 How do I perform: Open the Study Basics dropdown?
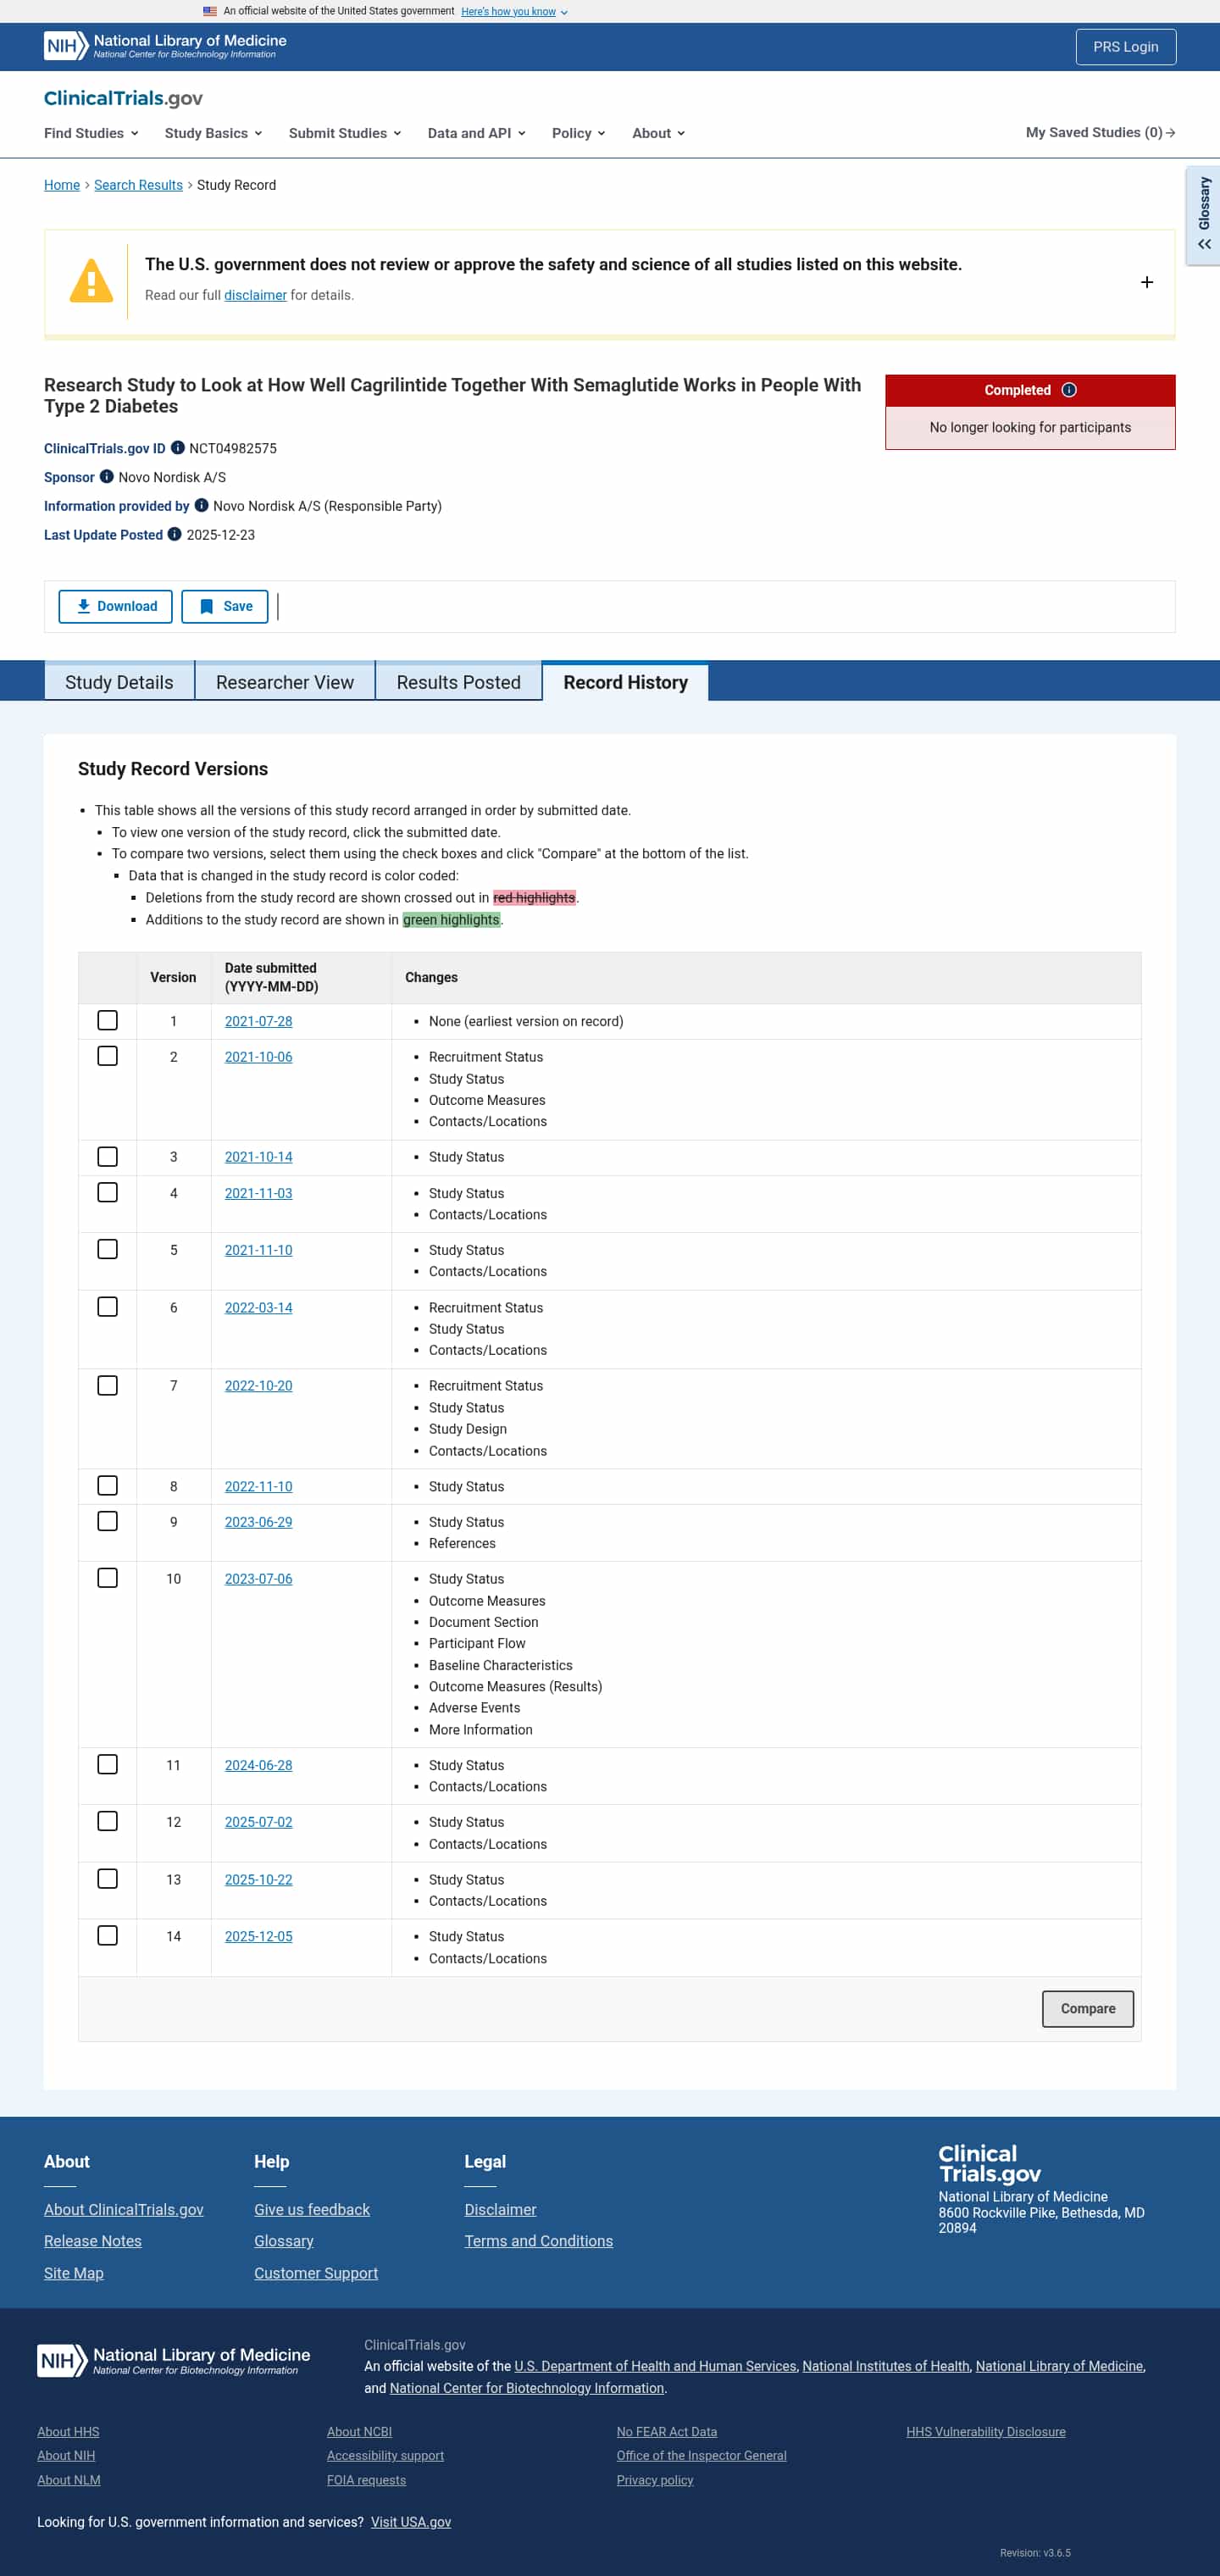213,133
